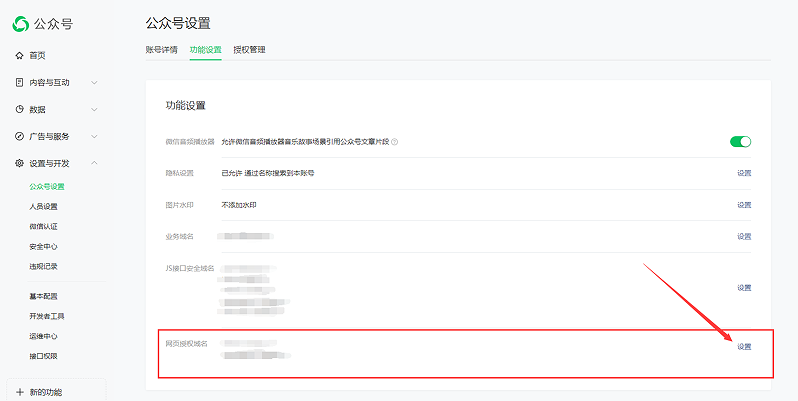Click the 公众号 green logo icon
Image resolution: width=798 pixels, height=401 pixels.
point(21,24)
